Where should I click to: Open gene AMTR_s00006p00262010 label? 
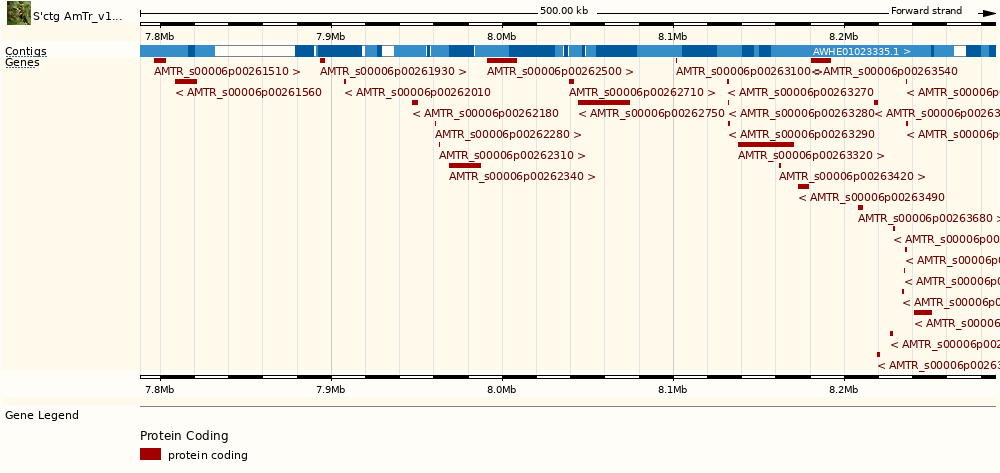pyautogui.click(x=418, y=92)
